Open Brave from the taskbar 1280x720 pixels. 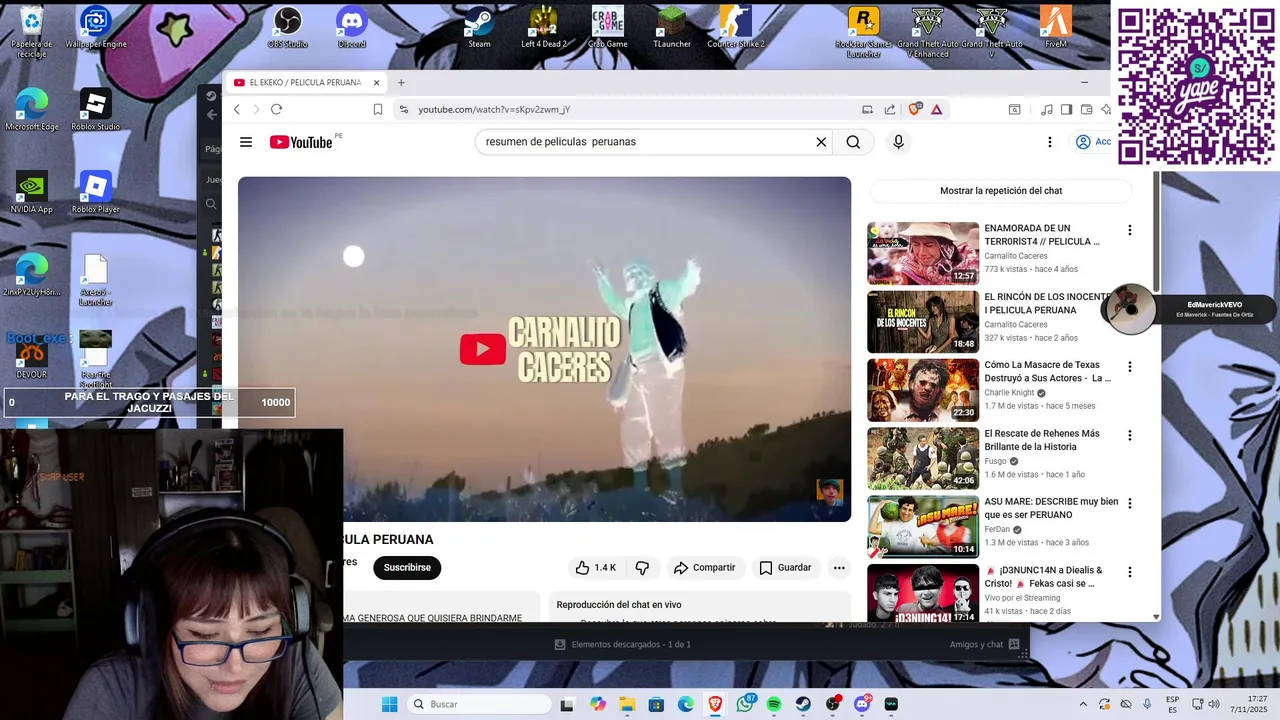(x=715, y=704)
